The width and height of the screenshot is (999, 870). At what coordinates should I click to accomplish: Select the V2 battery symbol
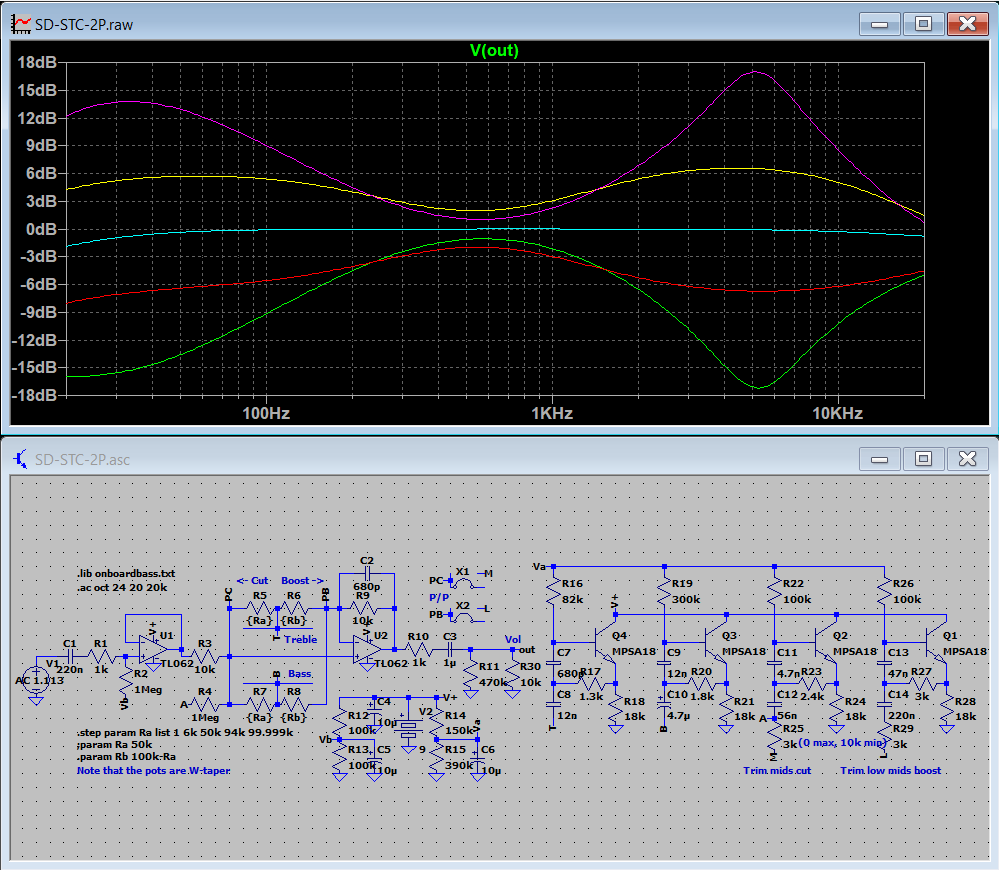(x=408, y=726)
